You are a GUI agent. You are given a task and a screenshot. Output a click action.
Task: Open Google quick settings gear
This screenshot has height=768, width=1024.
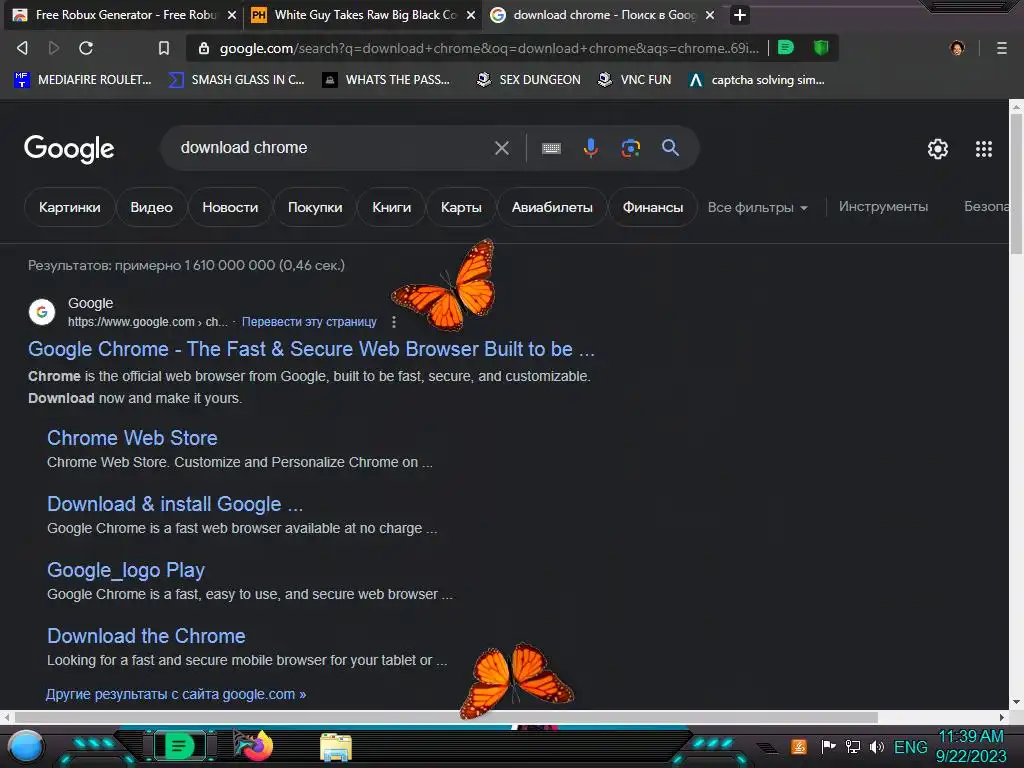click(938, 149)
